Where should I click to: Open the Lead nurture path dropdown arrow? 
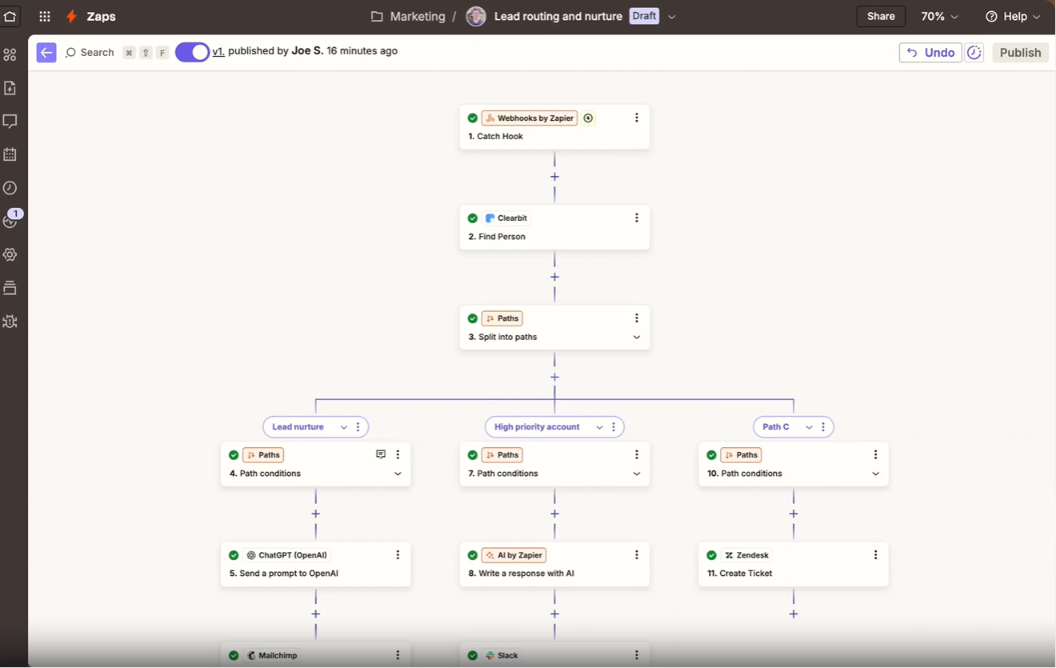[343, 427]
